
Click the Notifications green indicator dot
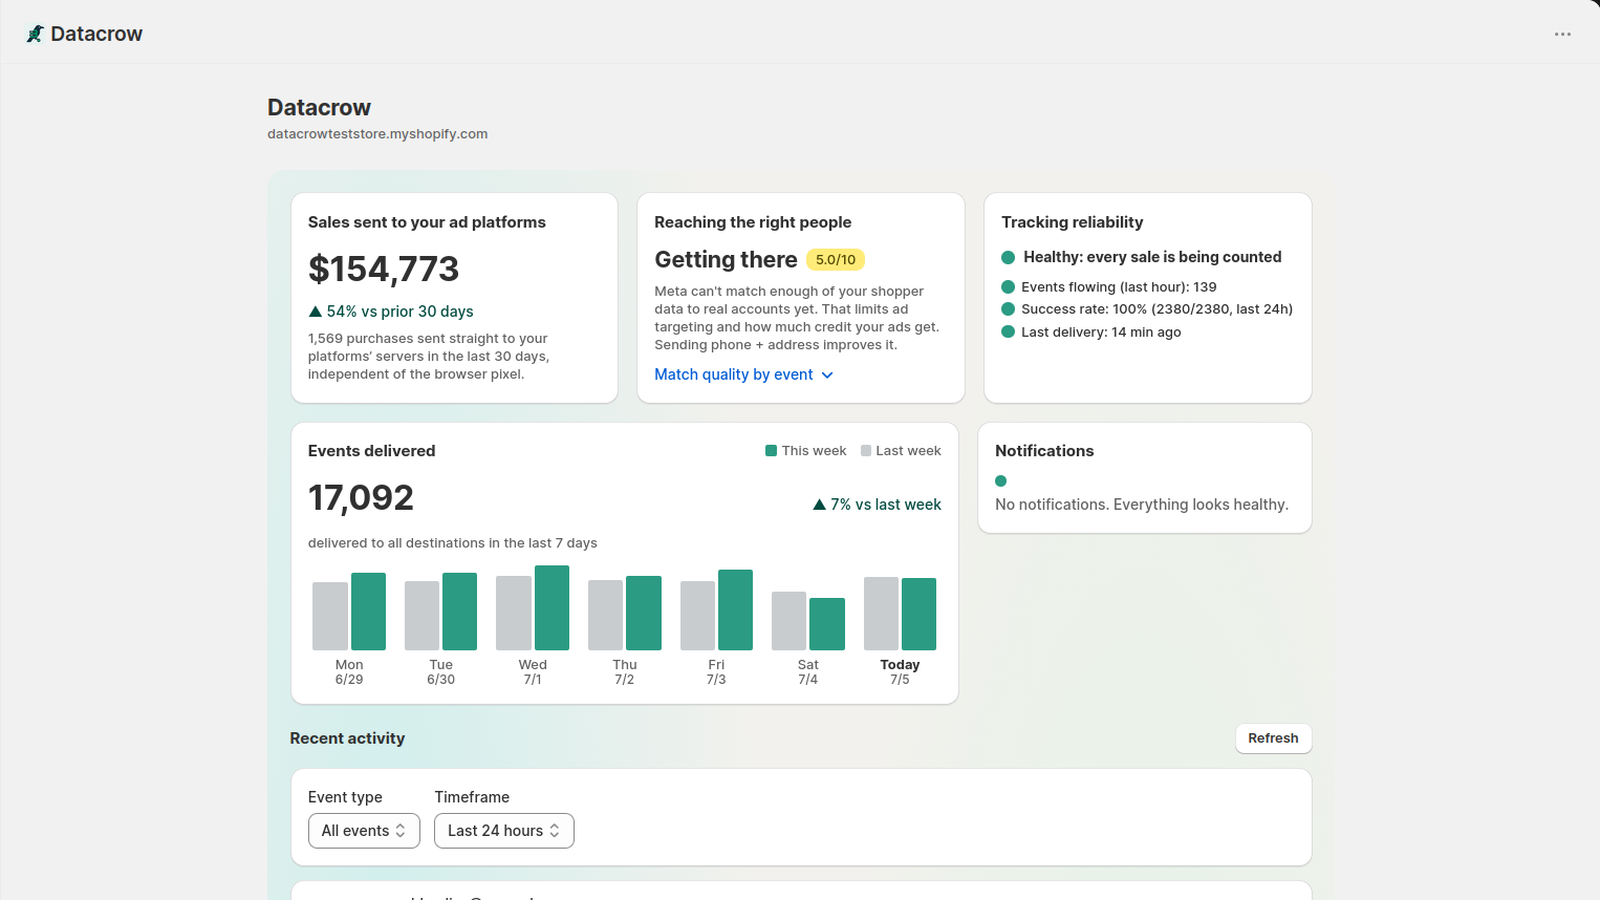[x=1001, y=481]
